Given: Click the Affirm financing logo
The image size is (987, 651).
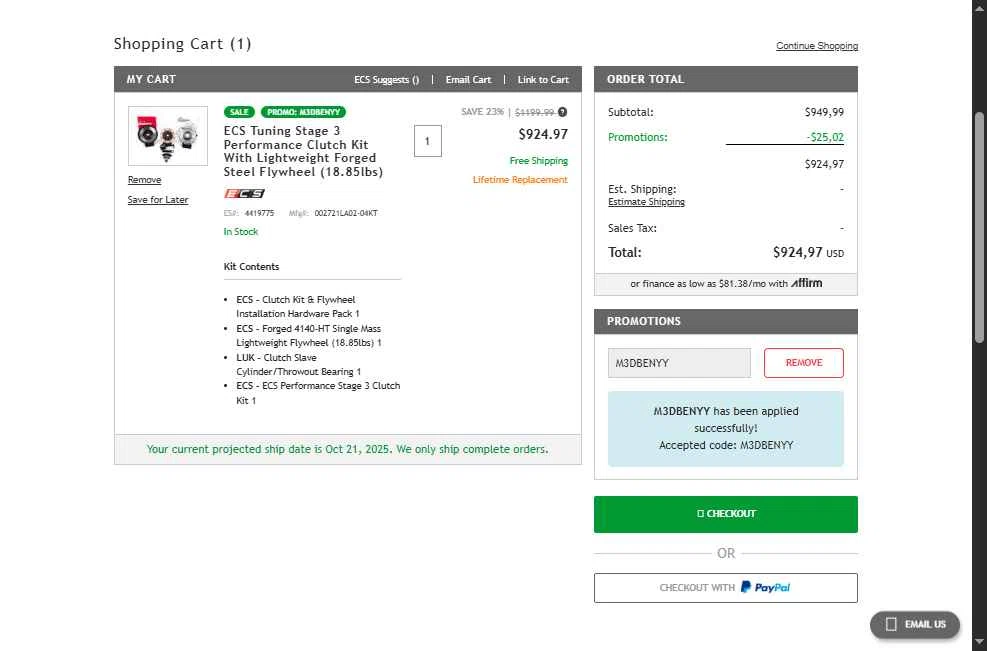Looking at the screenshot, I should click(x=807, y=283).
